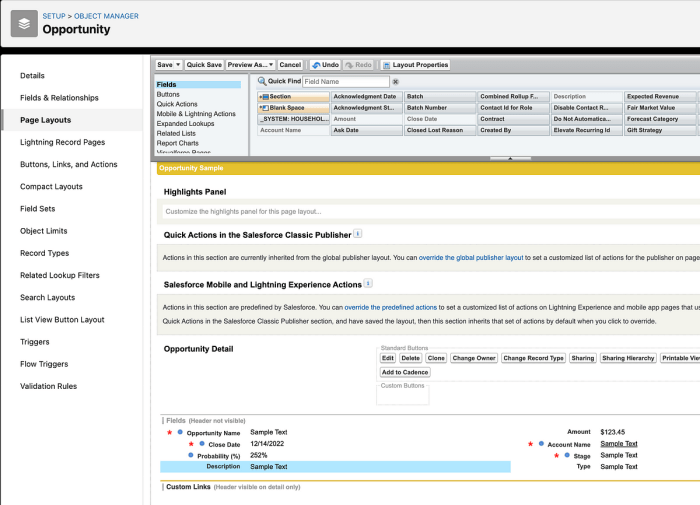This screenshot has height=505, width=700.
Task: Click the info icon beside Lightning Experience Actions
Action: pos(368,283)
